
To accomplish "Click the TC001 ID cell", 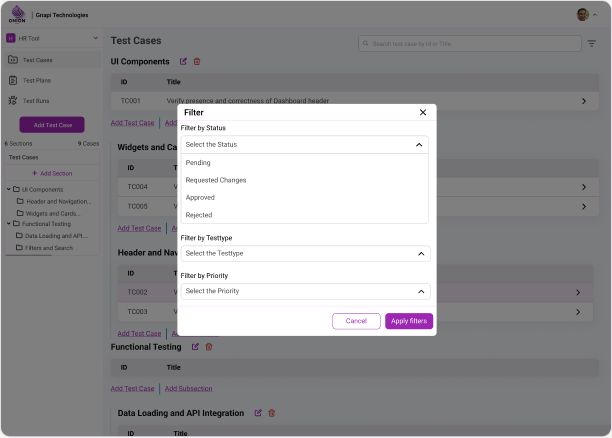I will click(x=130, y=101).
